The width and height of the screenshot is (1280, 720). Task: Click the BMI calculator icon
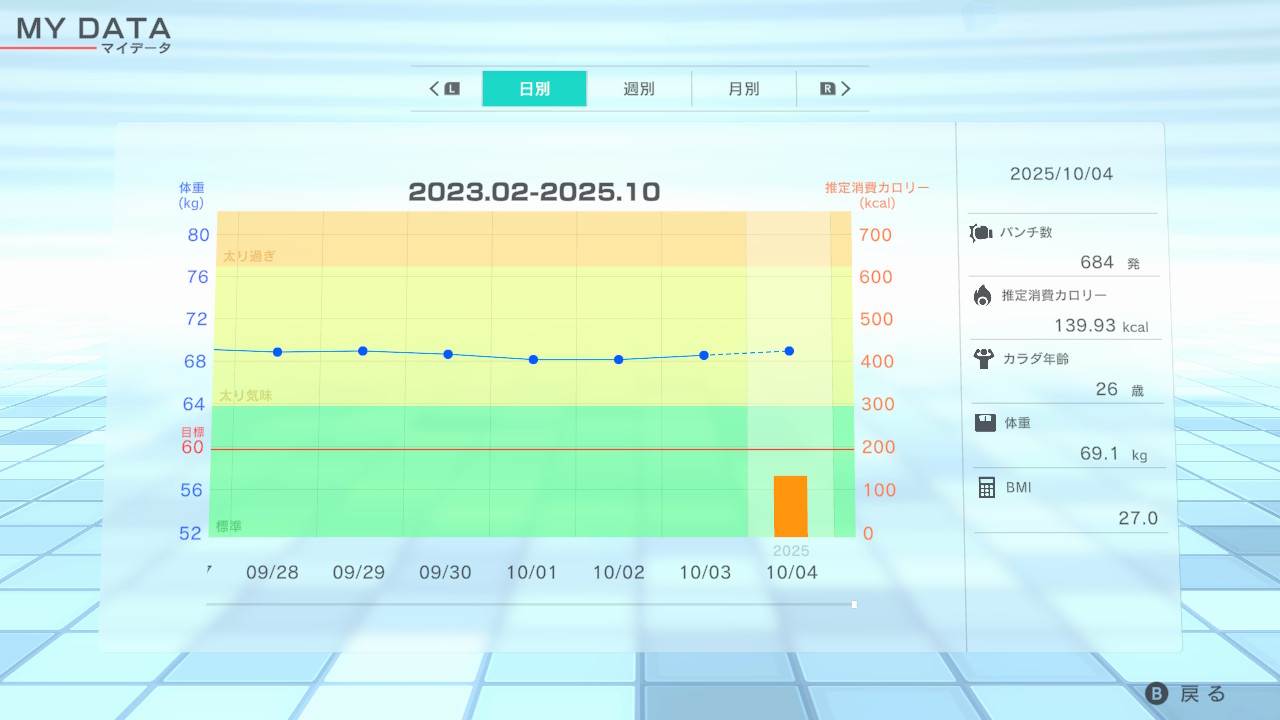pos(987,487)
